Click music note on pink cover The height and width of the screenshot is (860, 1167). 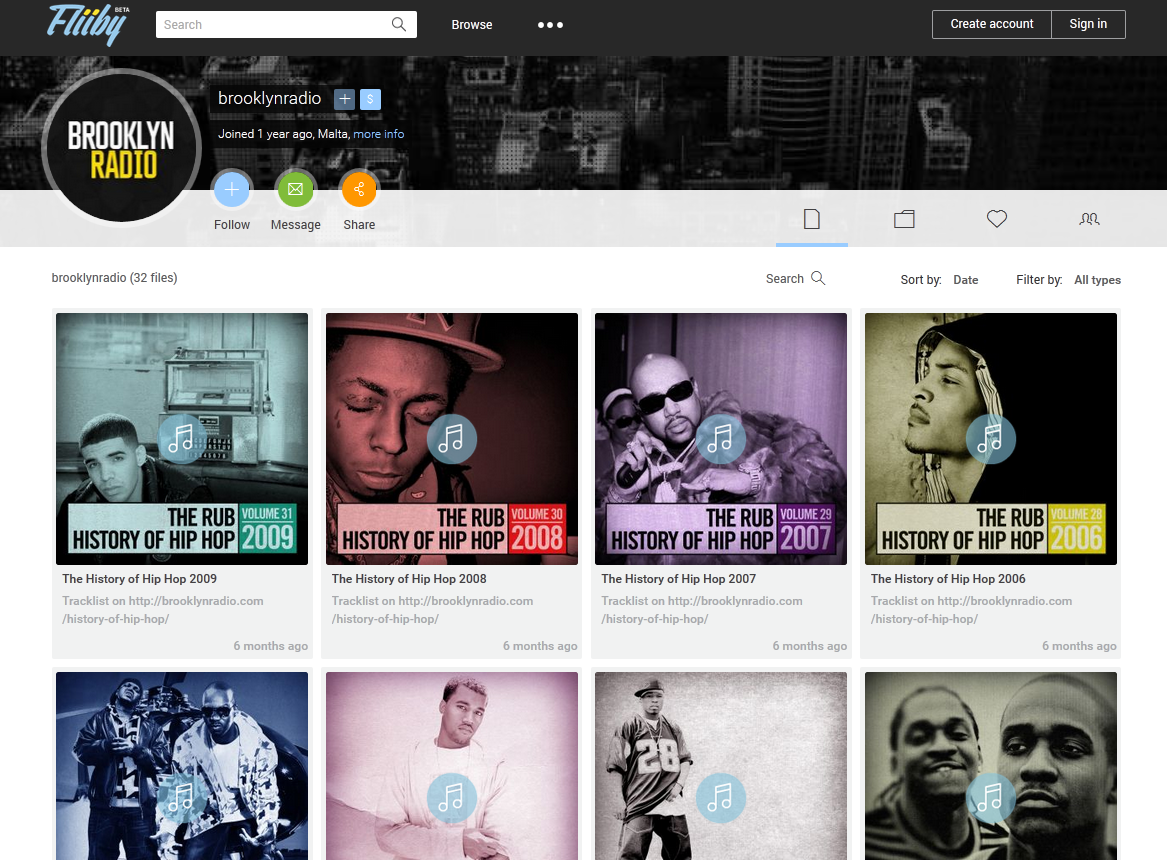click(x=452, y=798)
